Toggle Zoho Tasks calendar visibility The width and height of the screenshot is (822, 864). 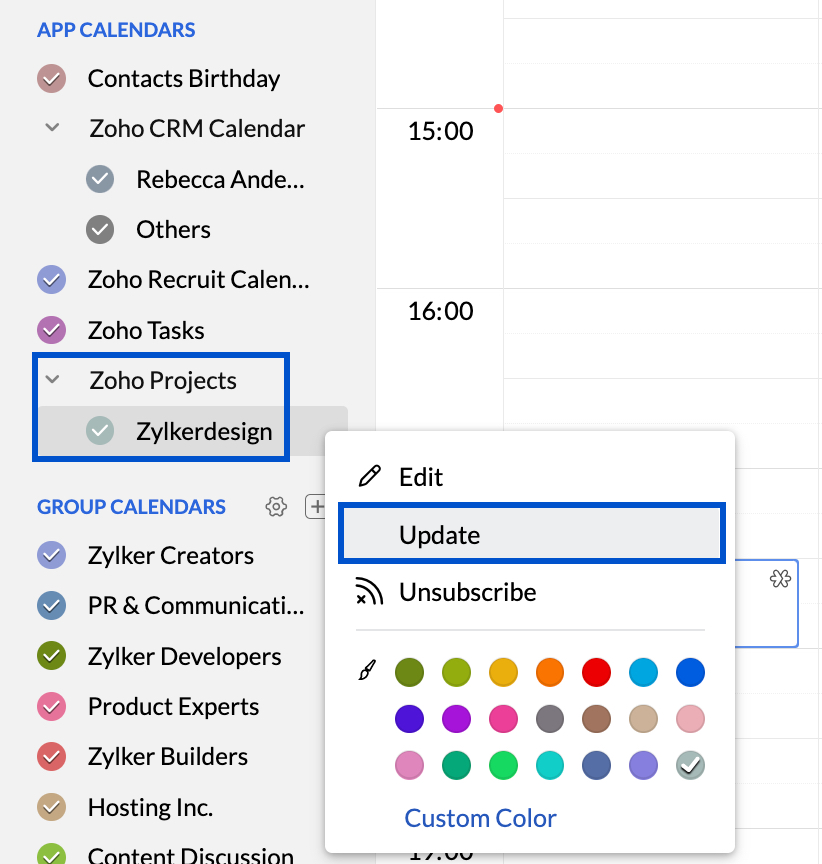coord(51,330)
